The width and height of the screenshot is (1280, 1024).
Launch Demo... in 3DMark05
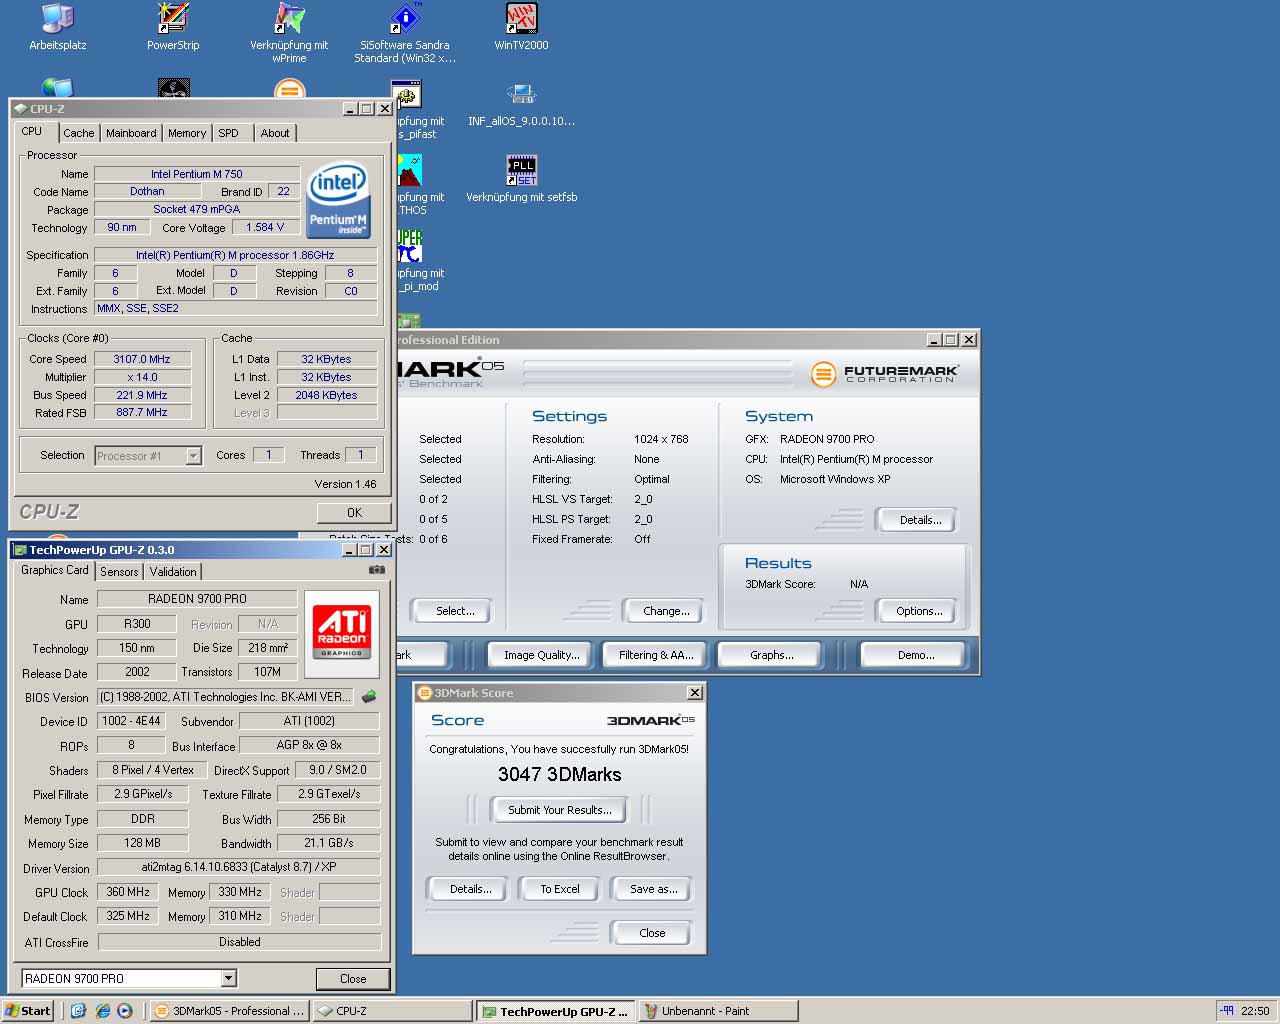point(915,655)
